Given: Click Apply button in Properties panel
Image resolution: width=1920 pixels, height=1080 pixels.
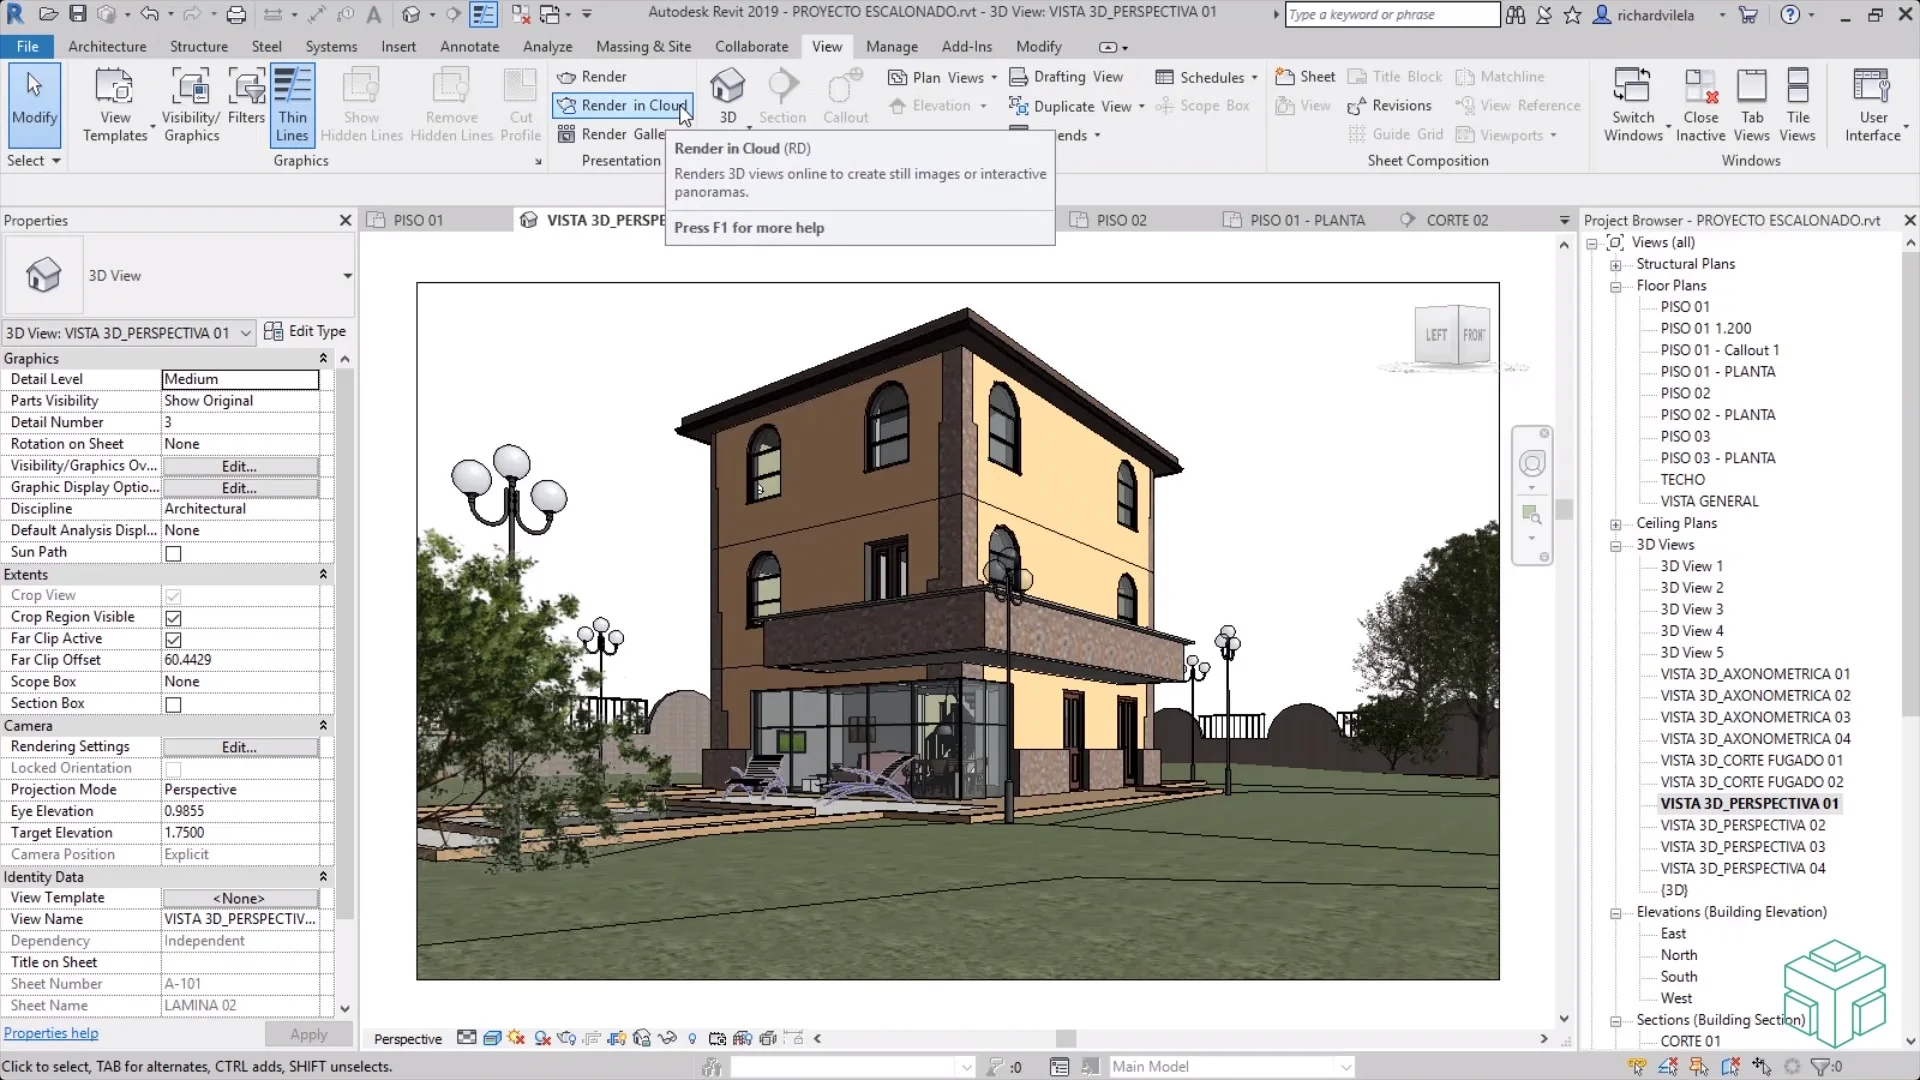Looking at the screenshot, I should 309,1033.
